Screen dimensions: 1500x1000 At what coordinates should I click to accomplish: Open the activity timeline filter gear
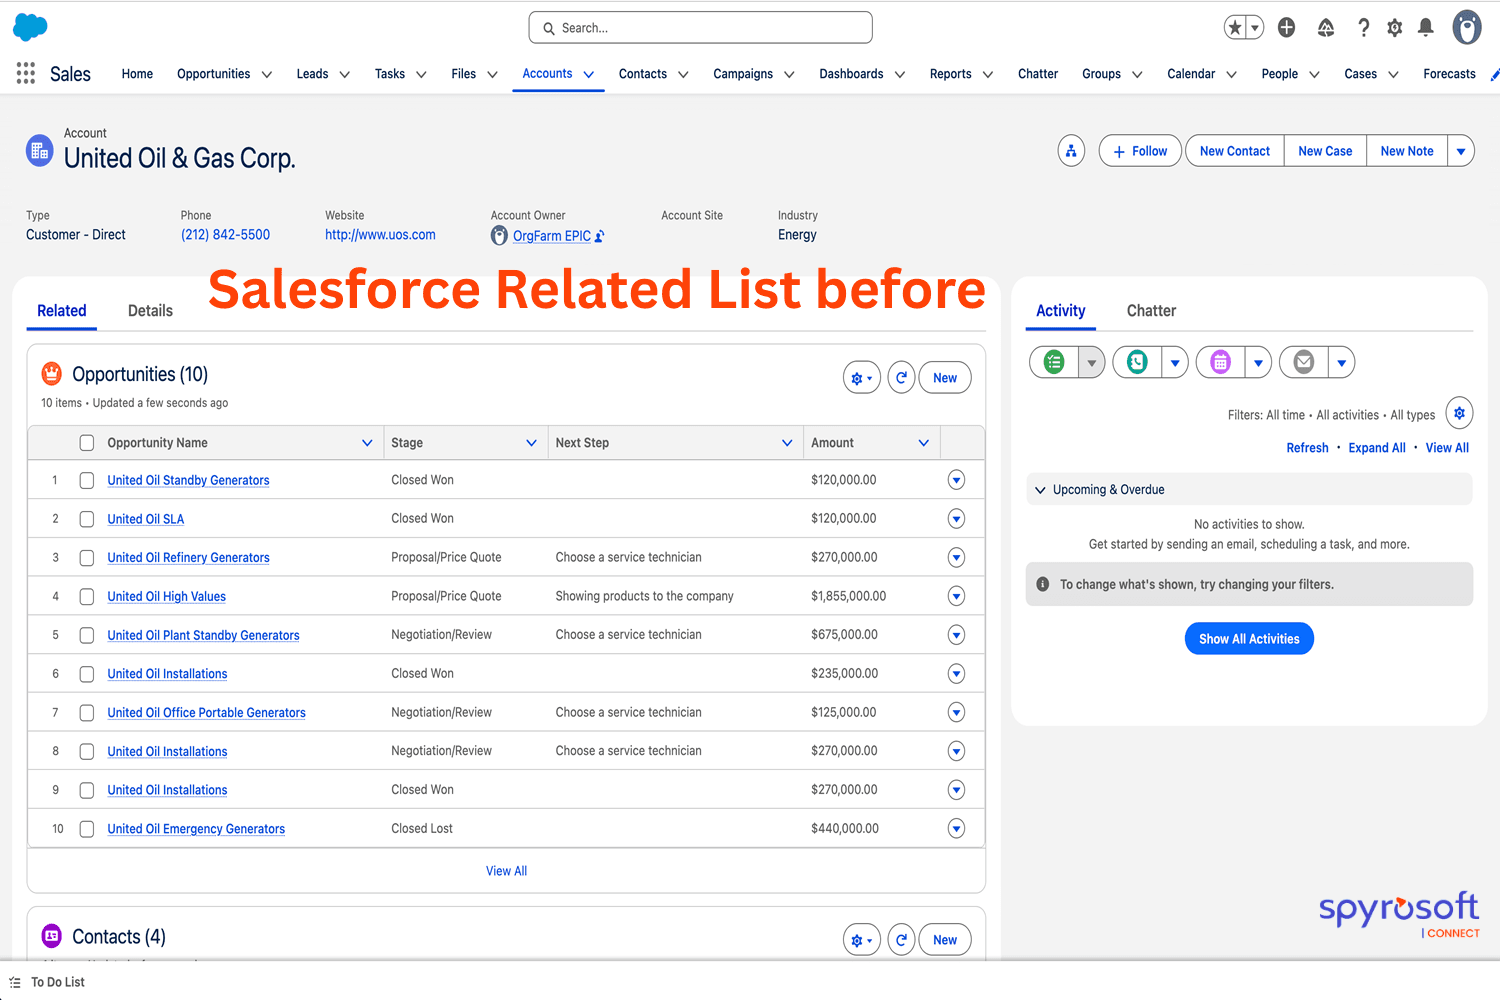[1459, 413]
